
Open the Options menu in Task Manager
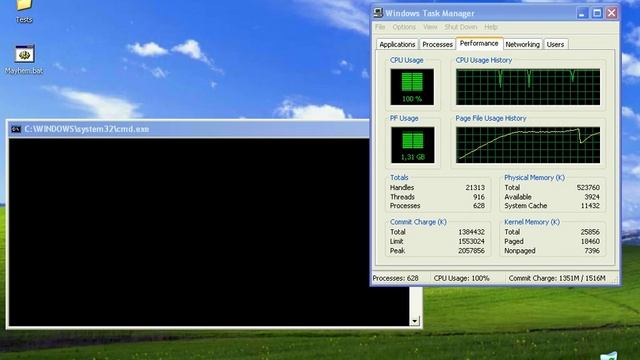(x=404, y=27)
